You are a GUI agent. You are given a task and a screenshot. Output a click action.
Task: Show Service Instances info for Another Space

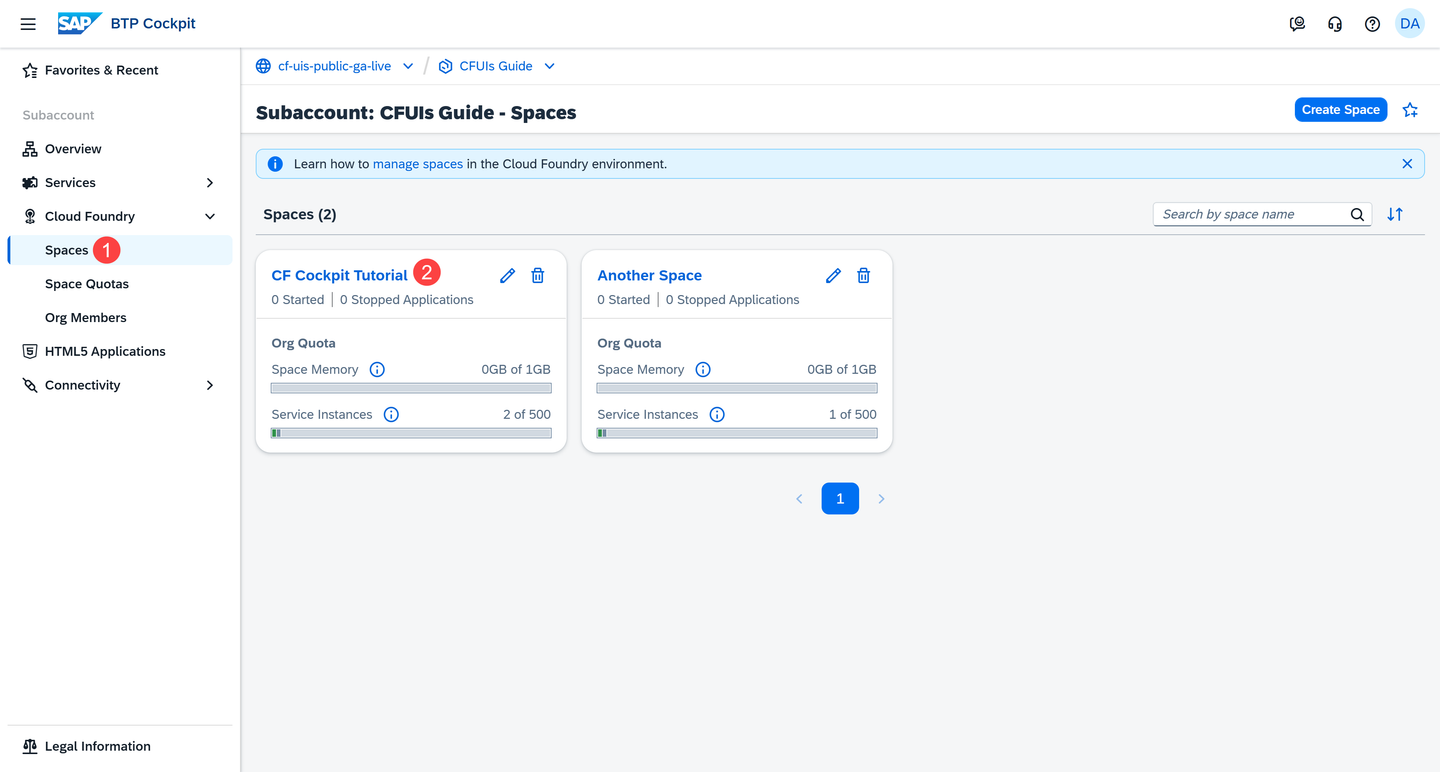pos(717,414)
